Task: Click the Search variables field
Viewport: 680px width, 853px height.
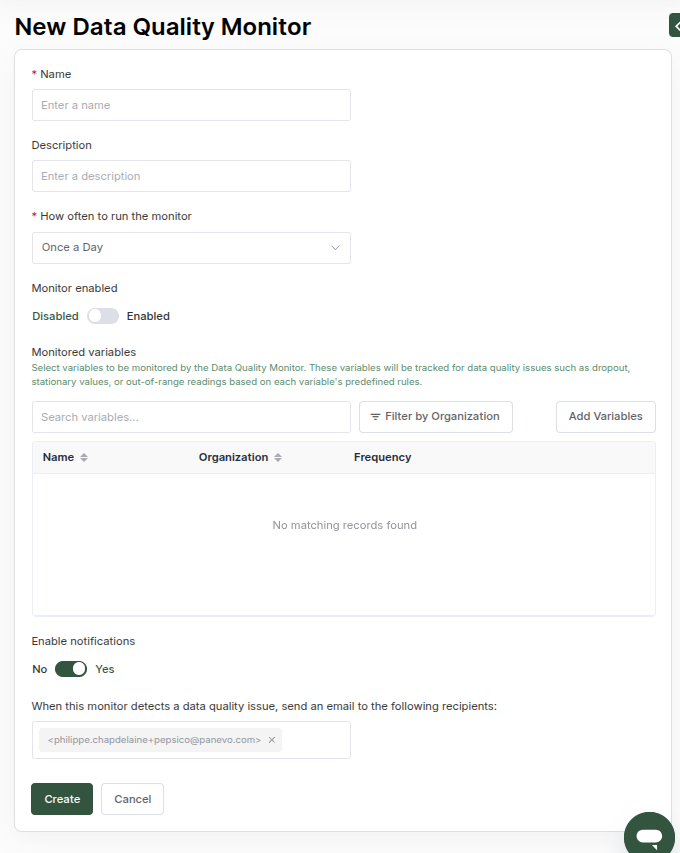Action: [191, 417]
